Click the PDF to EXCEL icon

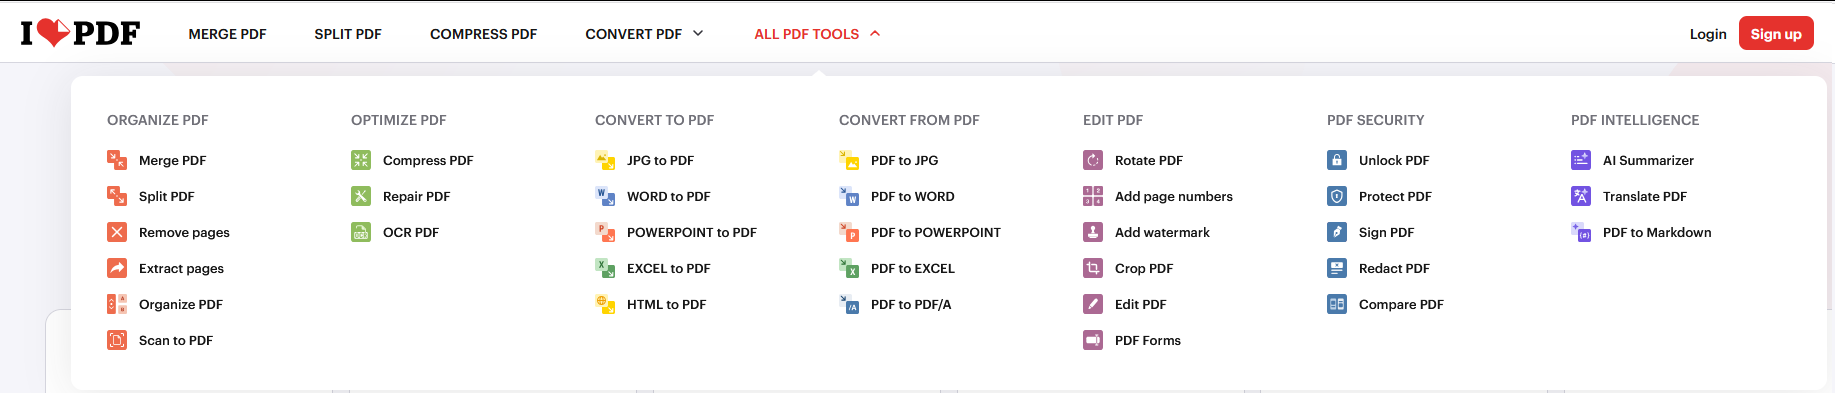[x=849, y=268]
